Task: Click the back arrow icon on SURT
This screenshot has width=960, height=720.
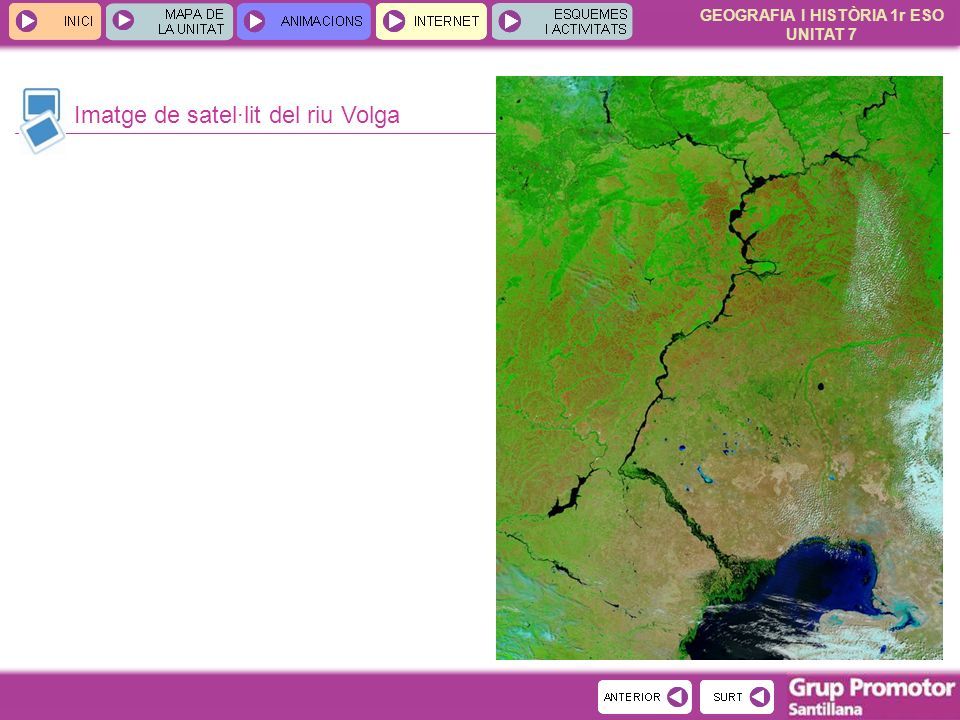Action: point(760,697)
